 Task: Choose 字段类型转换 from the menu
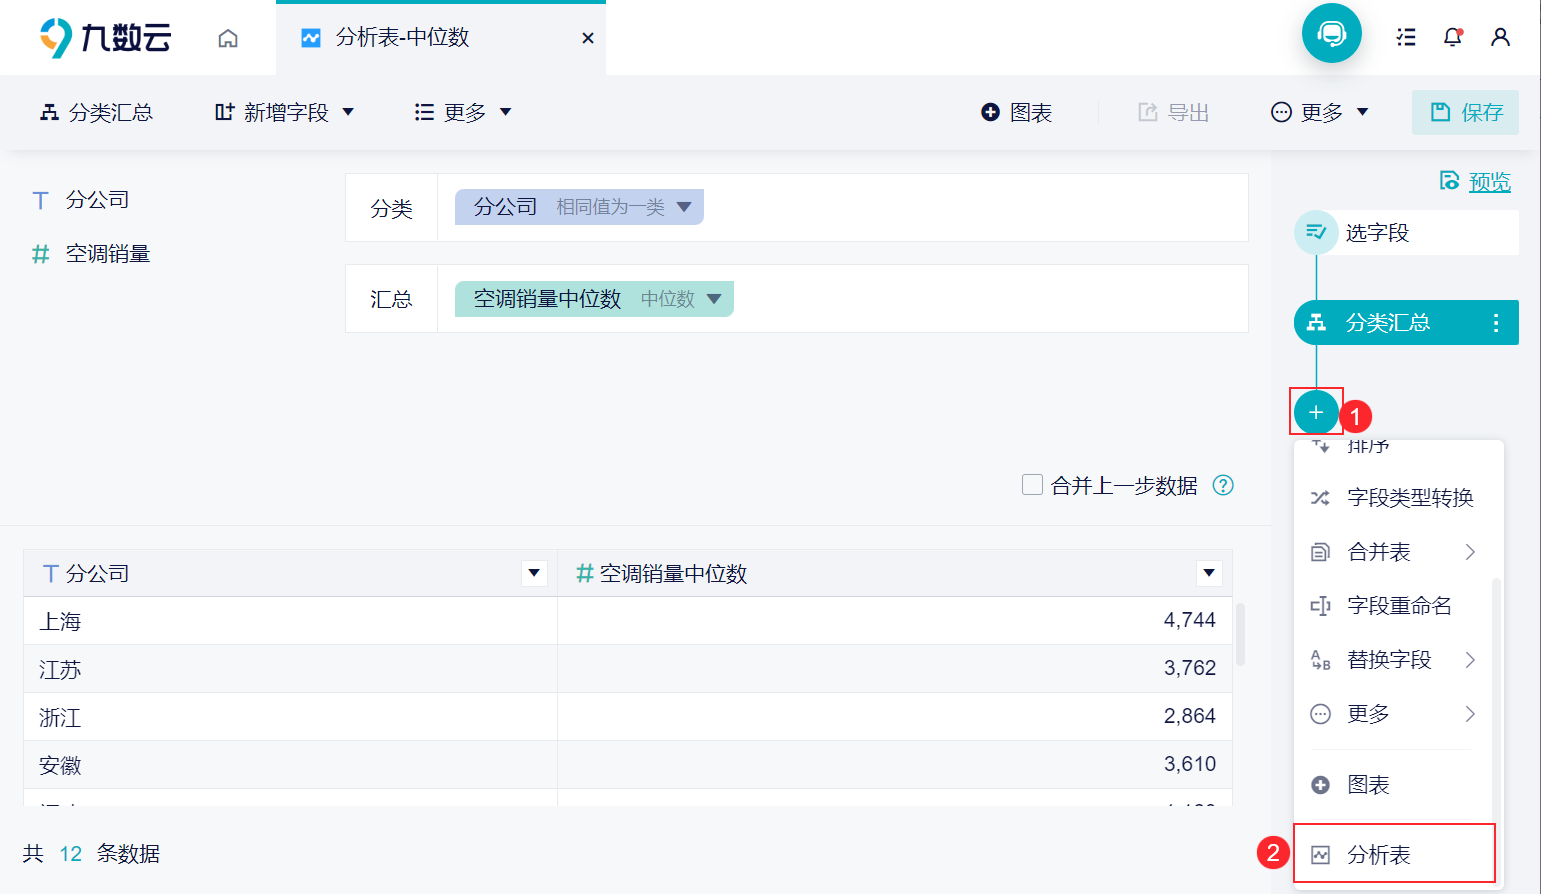click(x=1393, y=498)
